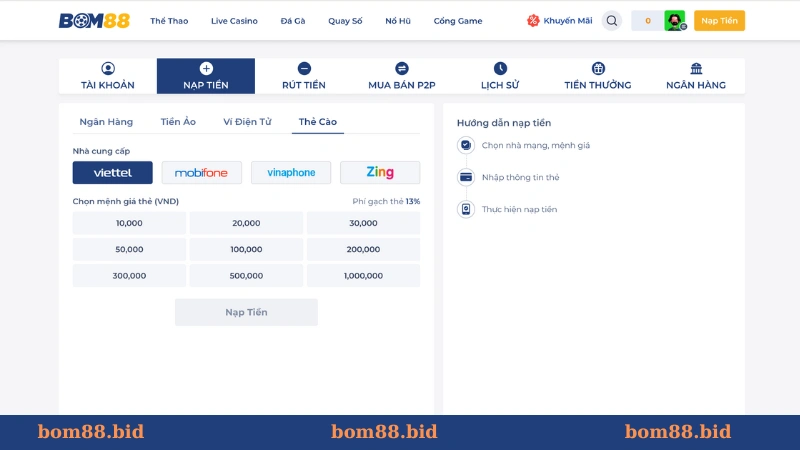Viewport: 800px width, 450px height.
Task: Choose Mobifone as card provider
Action: 202,172
